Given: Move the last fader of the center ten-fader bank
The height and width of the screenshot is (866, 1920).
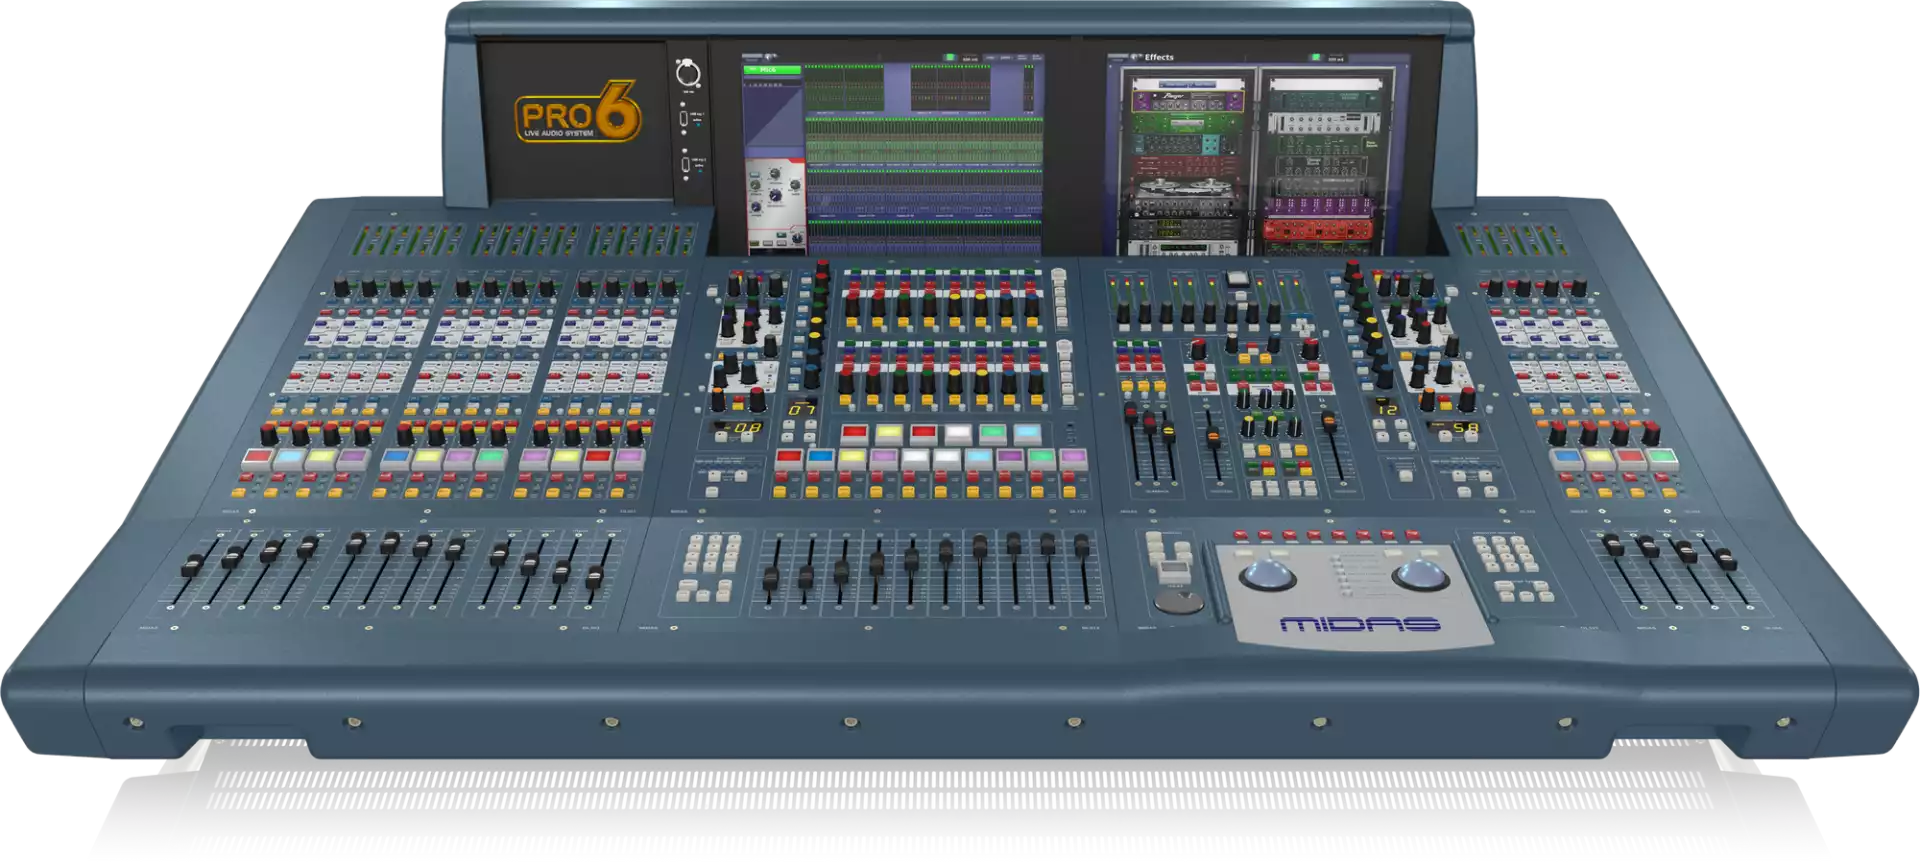Looking at the screenshot, I should point(1082,545).
